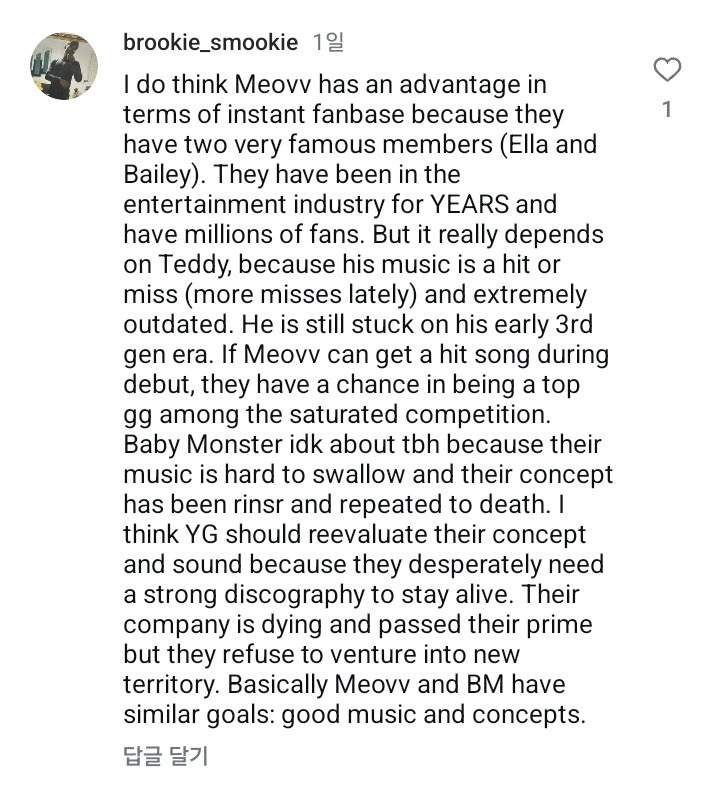Click the 1일 comment timestamp
The width and height of the screenshot is (720, 799).
pyautogui.click(x=328, y=42)
